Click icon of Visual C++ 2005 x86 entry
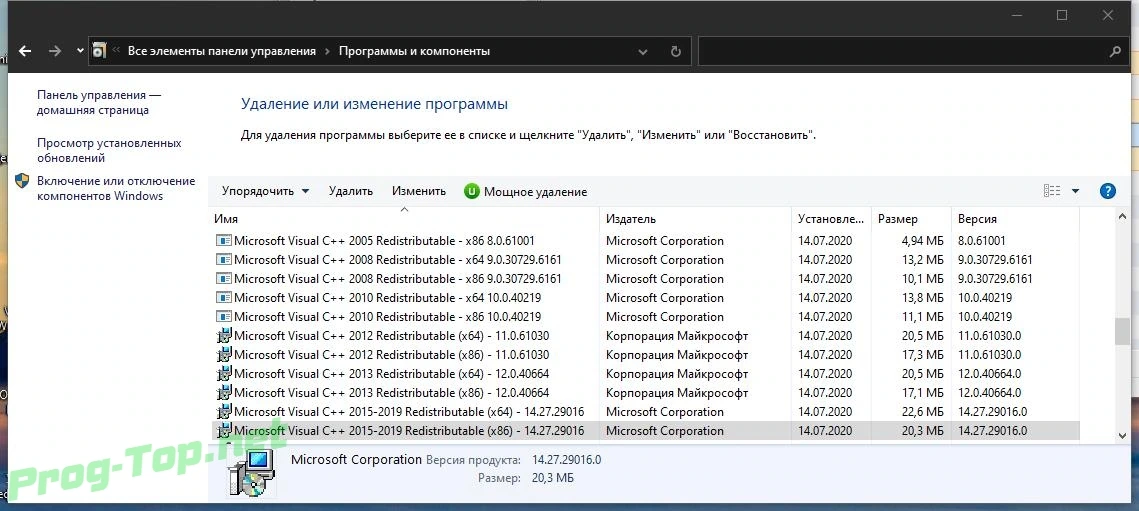Screen dimensions: 1139x511 click(224, 241)
